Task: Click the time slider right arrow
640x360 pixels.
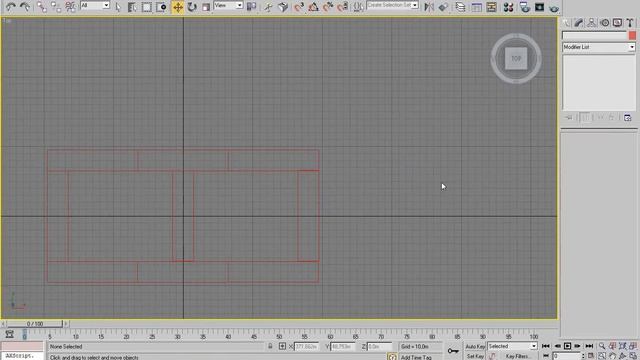Action: coord(66,324)
